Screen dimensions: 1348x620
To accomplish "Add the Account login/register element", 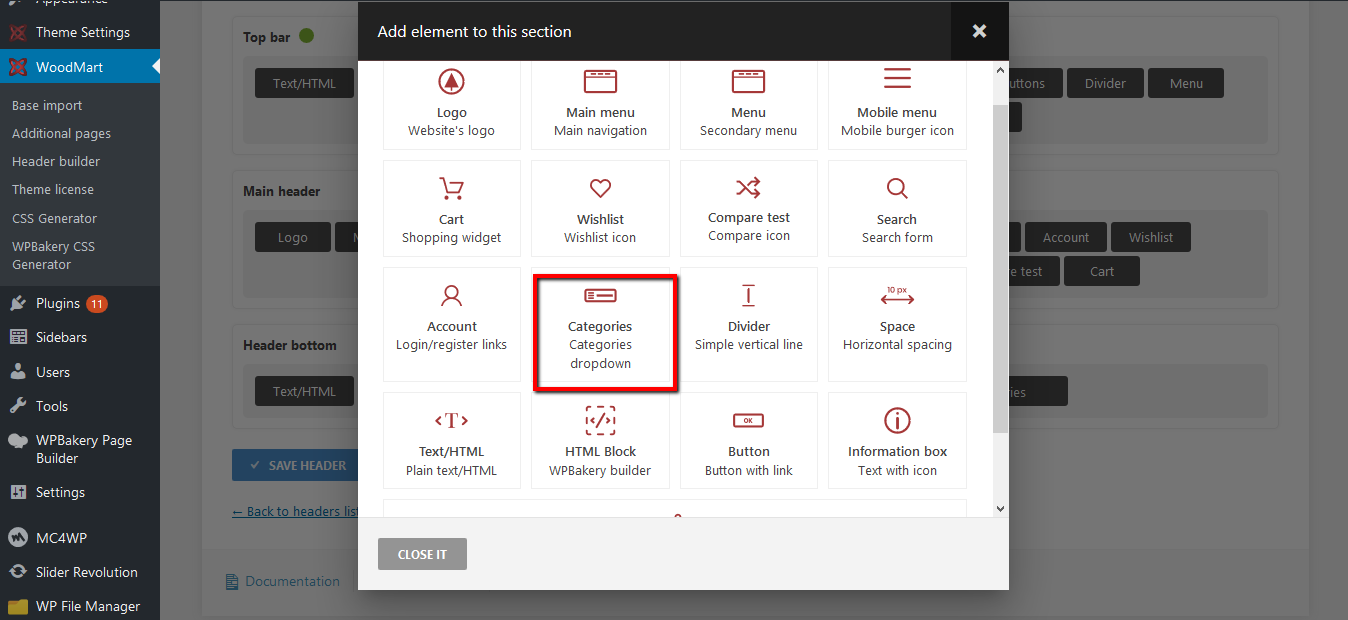I will [x=451, y=324].
